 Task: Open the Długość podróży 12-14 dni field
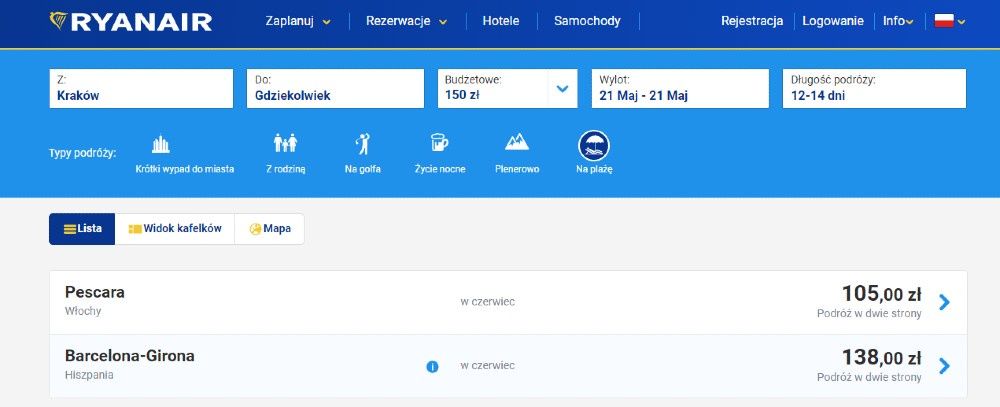click(874, 89)
